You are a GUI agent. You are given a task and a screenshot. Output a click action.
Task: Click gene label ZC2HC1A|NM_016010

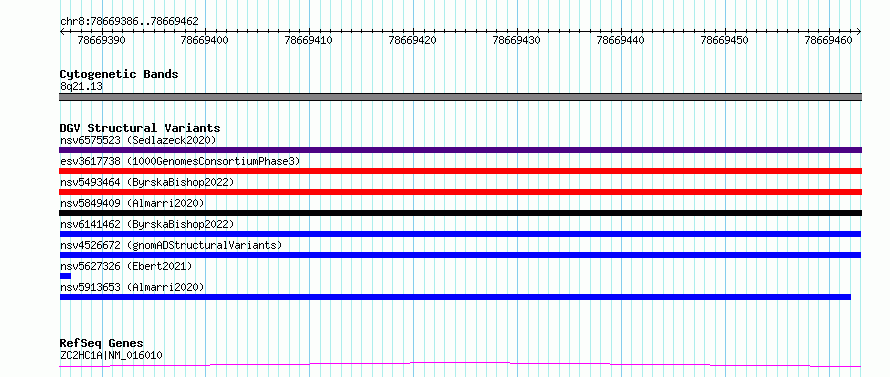click(111, 356)
